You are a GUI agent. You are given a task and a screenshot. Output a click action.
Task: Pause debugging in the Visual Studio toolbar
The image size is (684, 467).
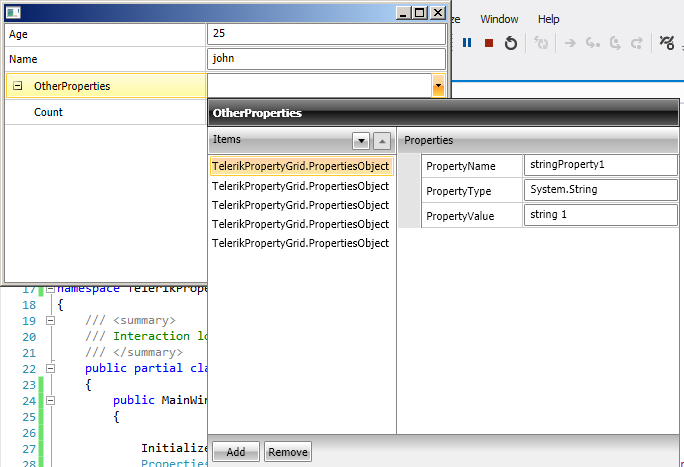click(x=467, y=43)
